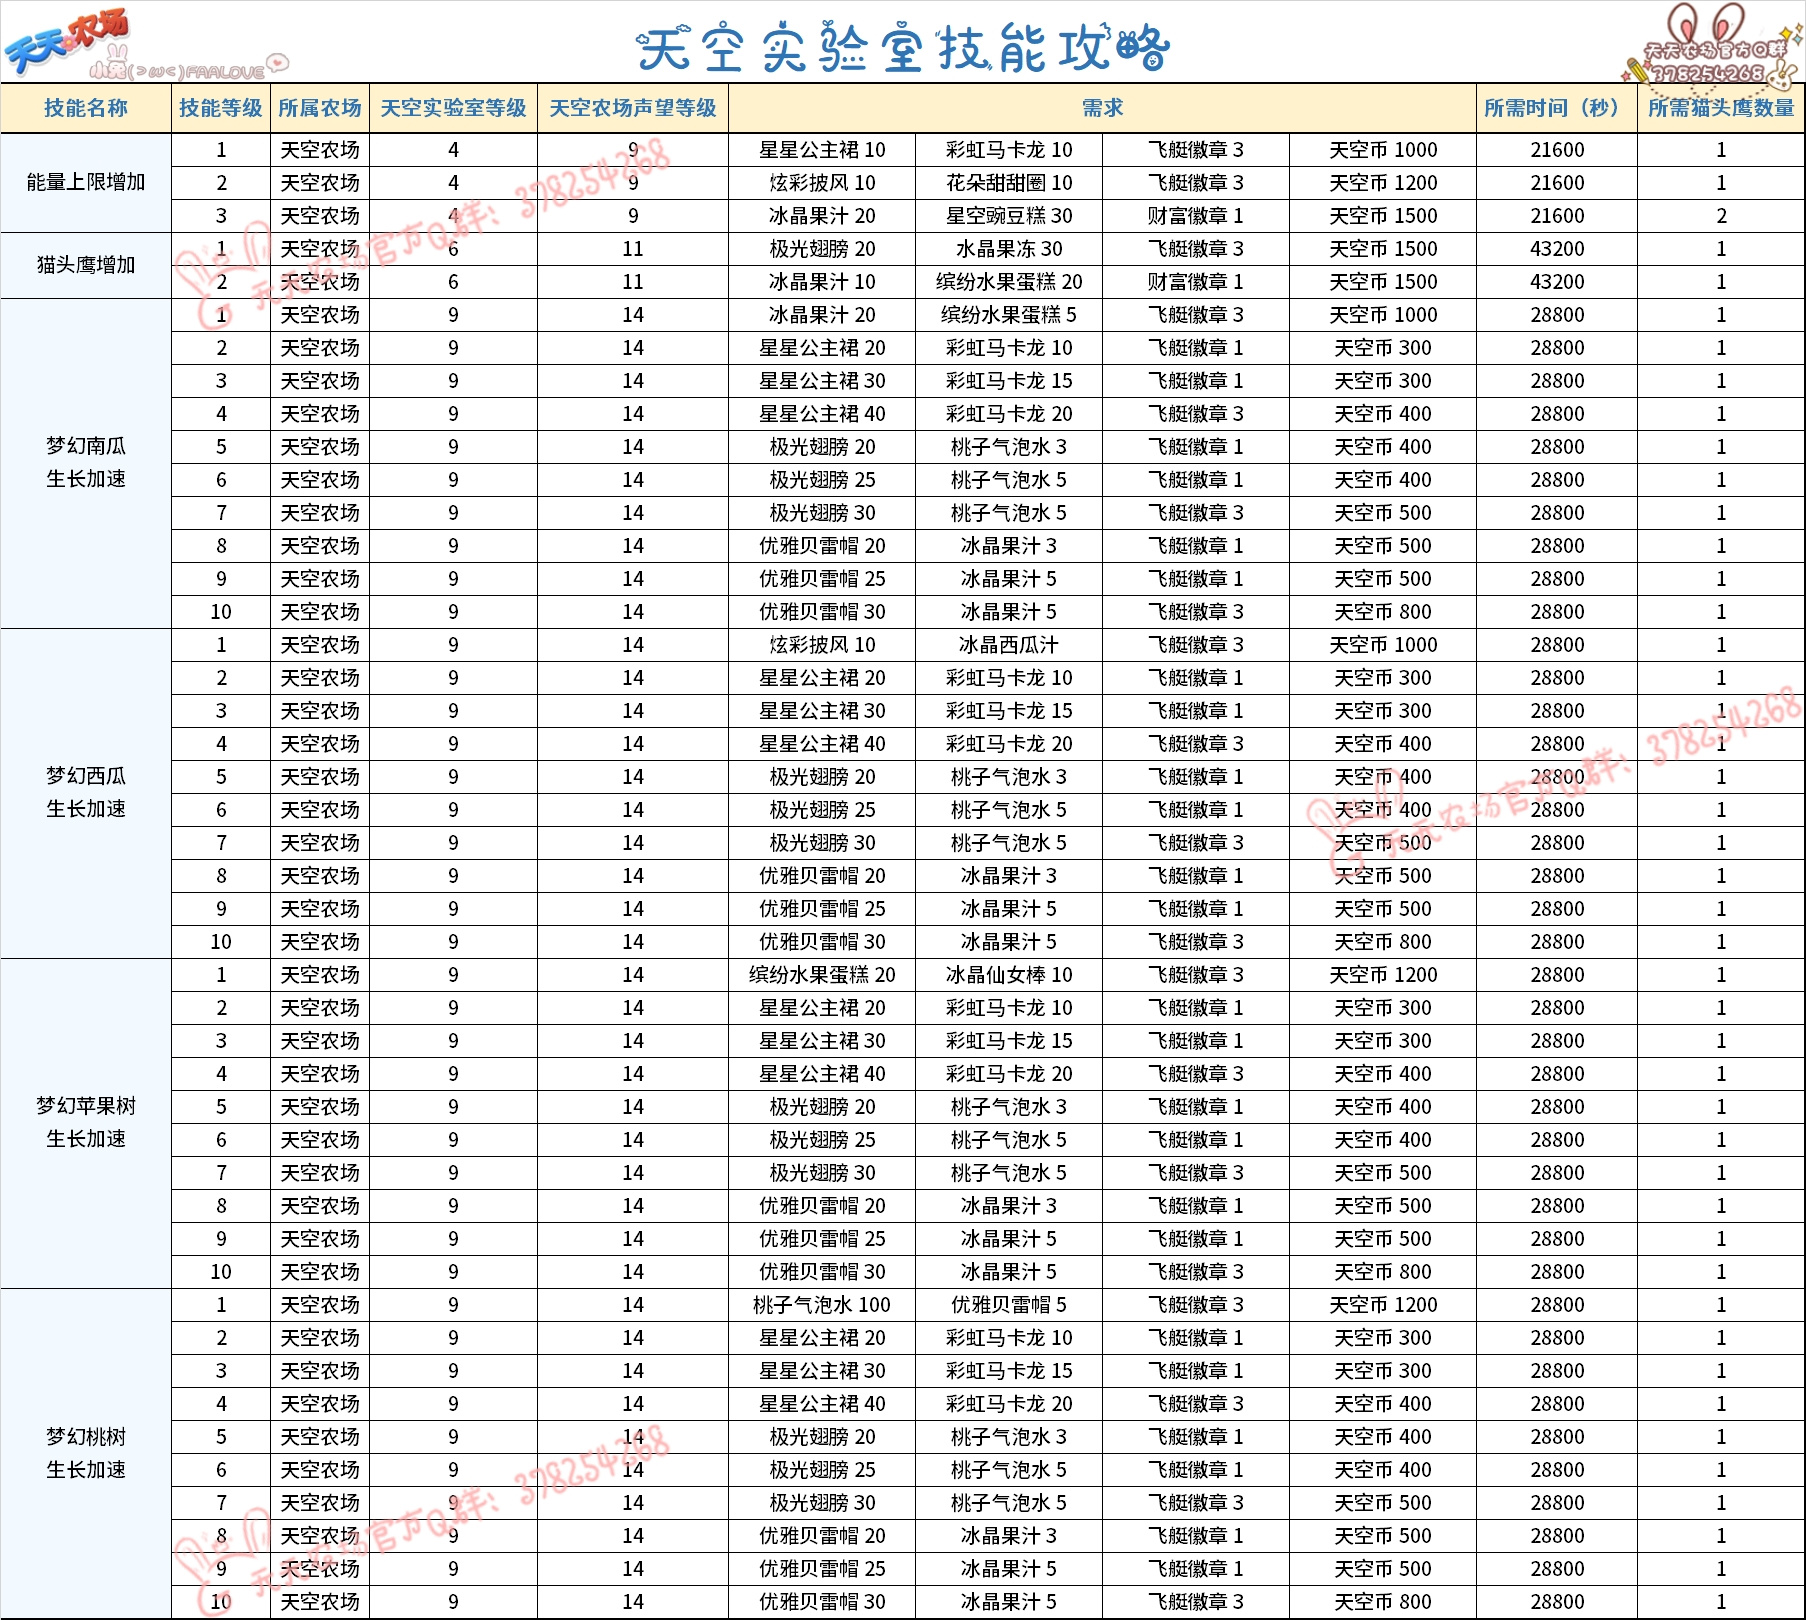Click the skill name 猫头鹰增加

click(86, 265)
